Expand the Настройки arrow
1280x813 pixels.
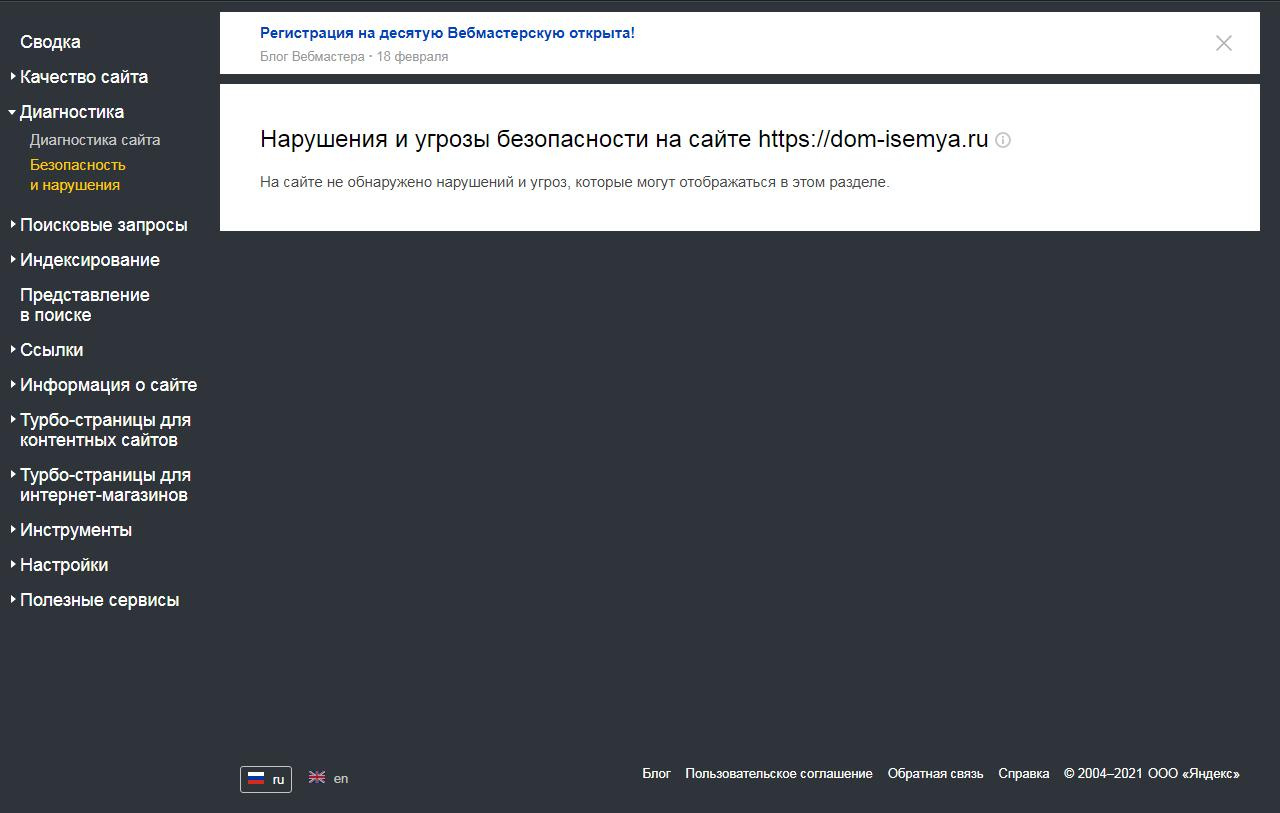13,564
